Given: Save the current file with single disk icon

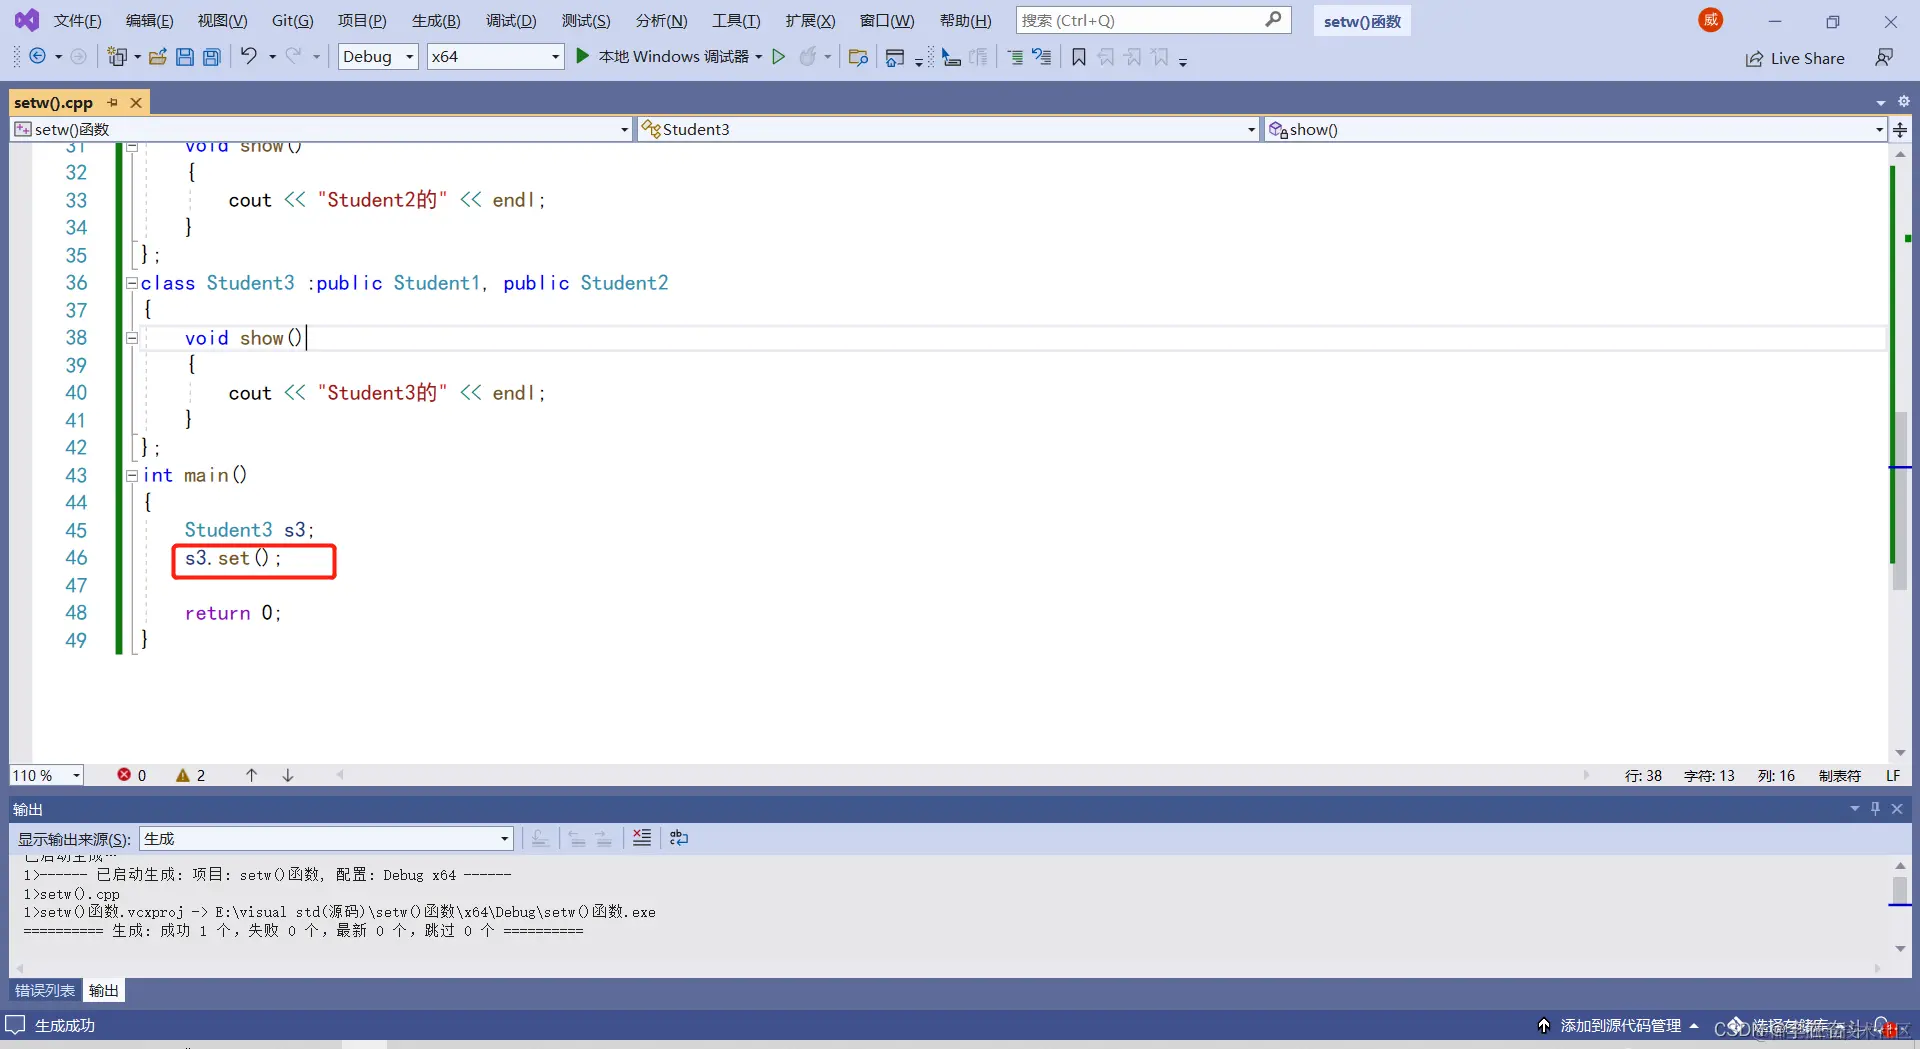Looking at the screenshot, I should [184, 57].
